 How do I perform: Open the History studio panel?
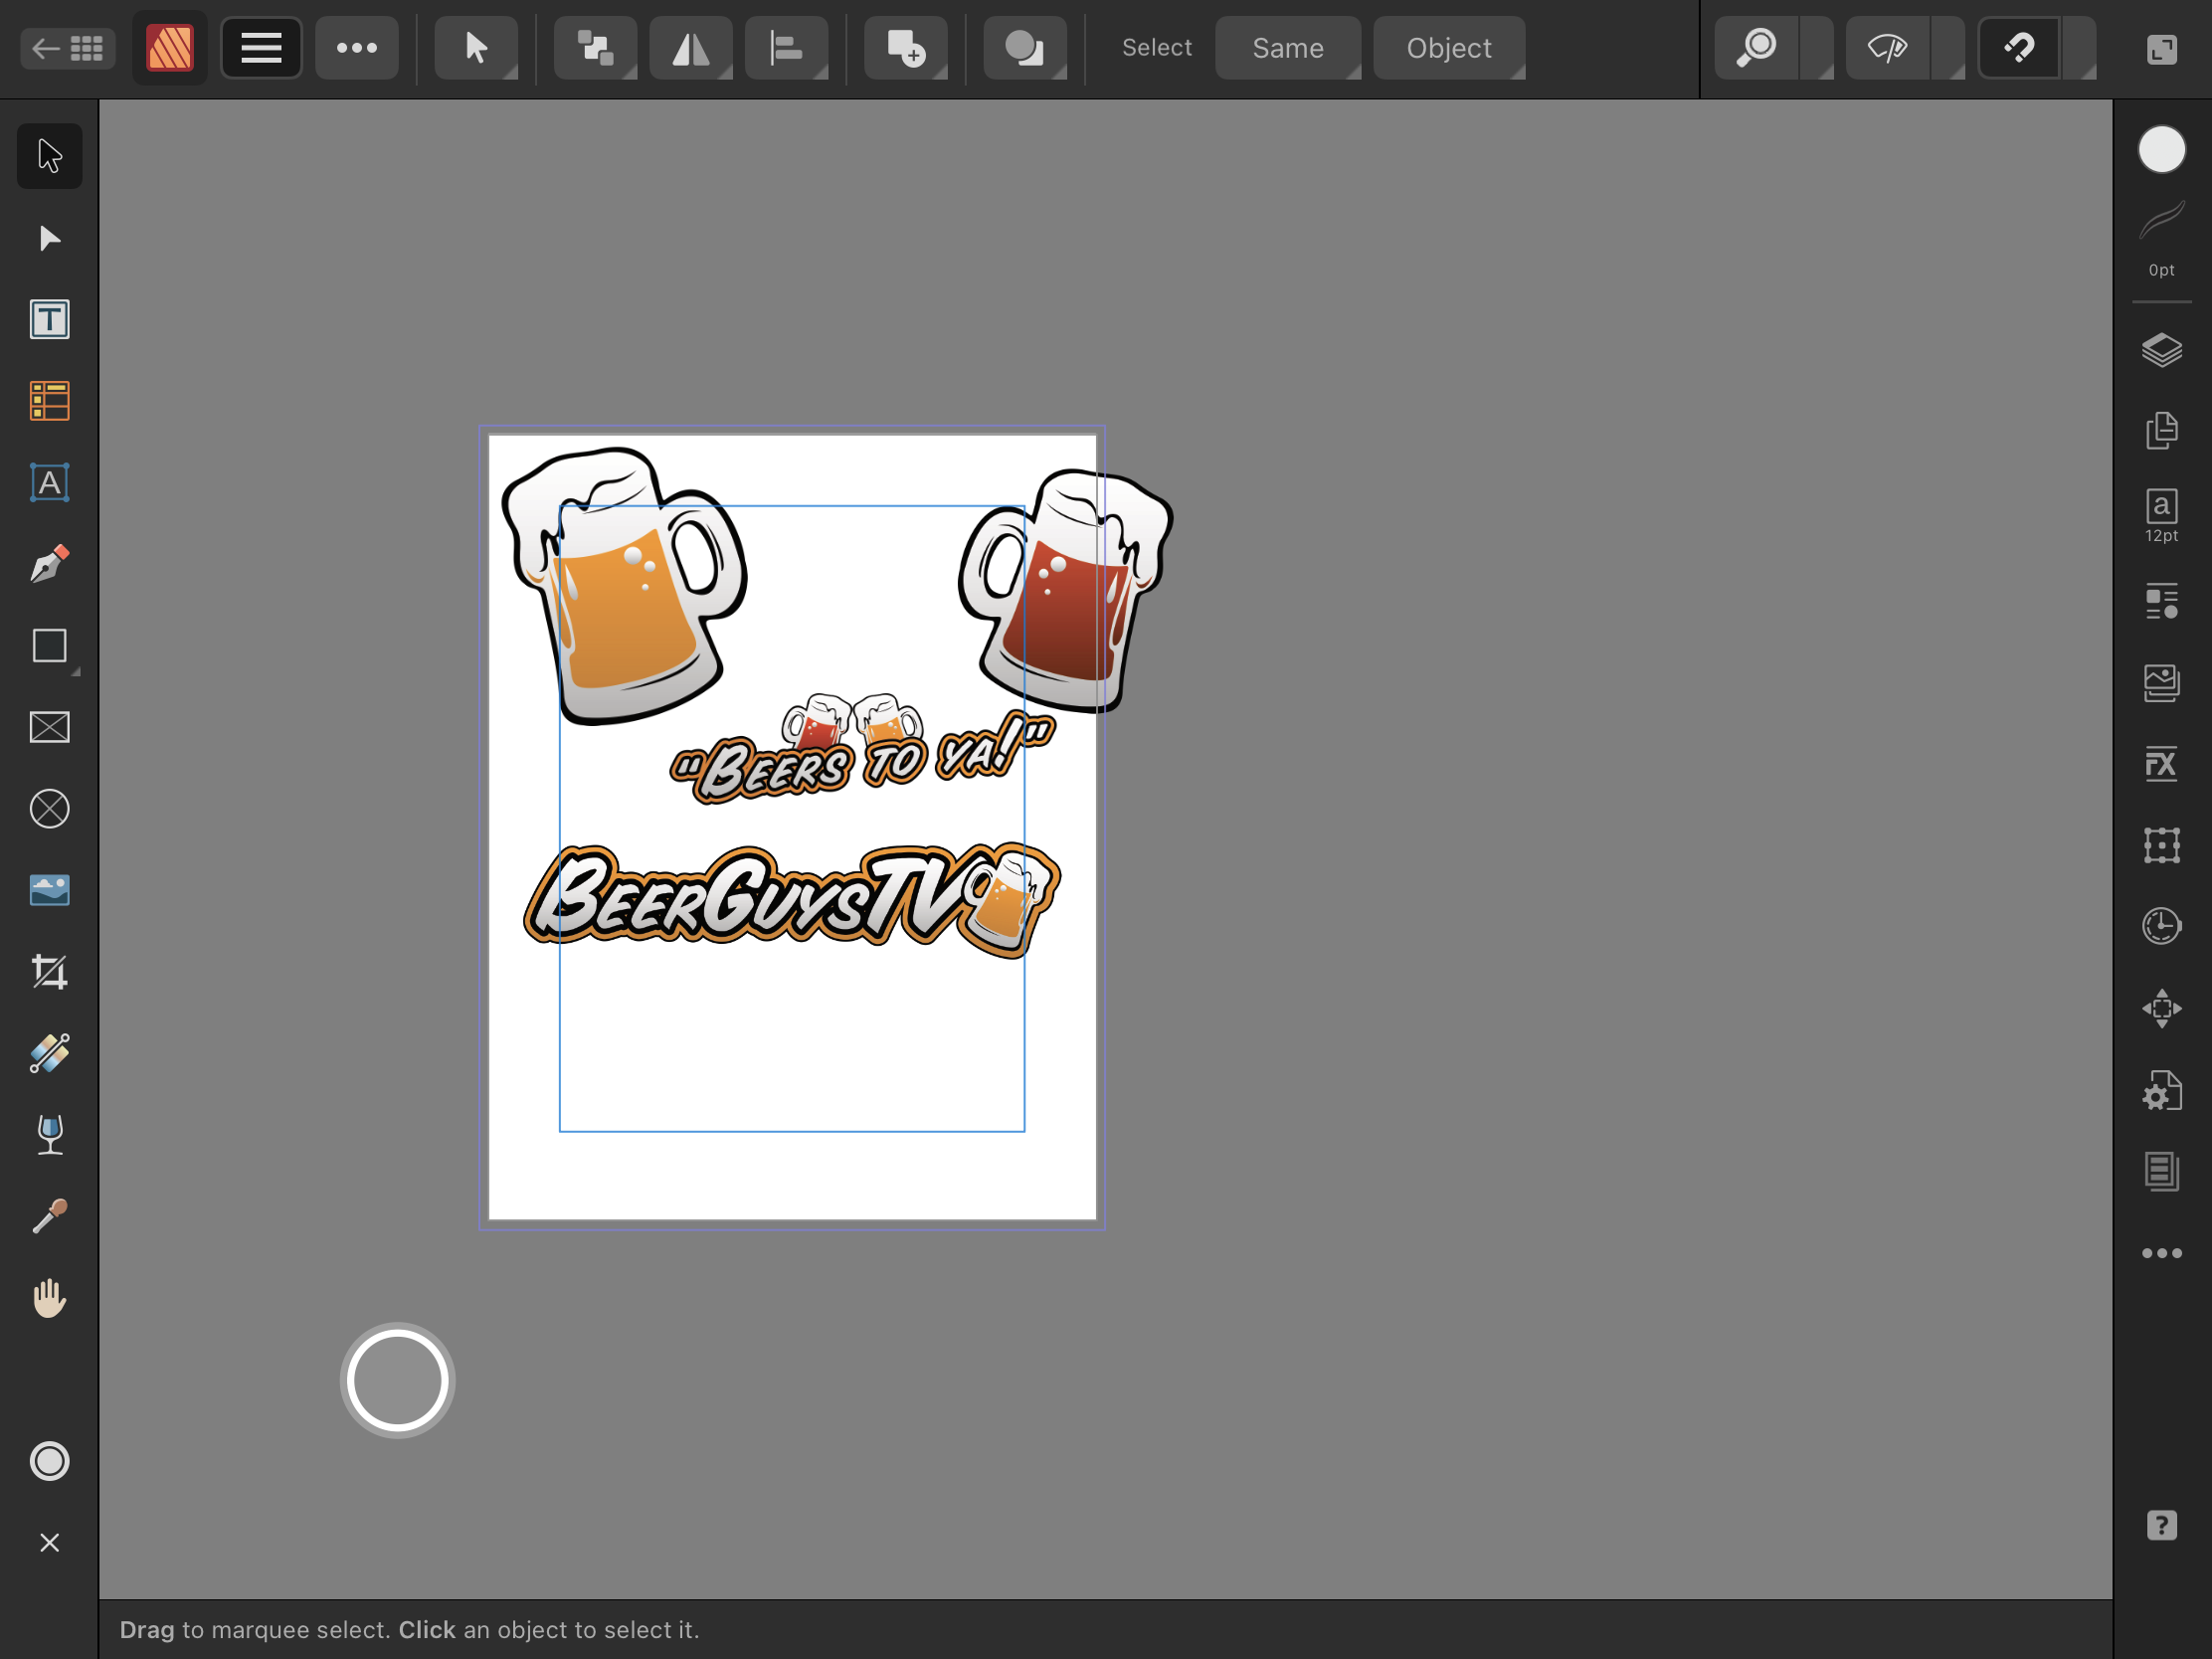pyautogui.click(x=2161, y=927)
